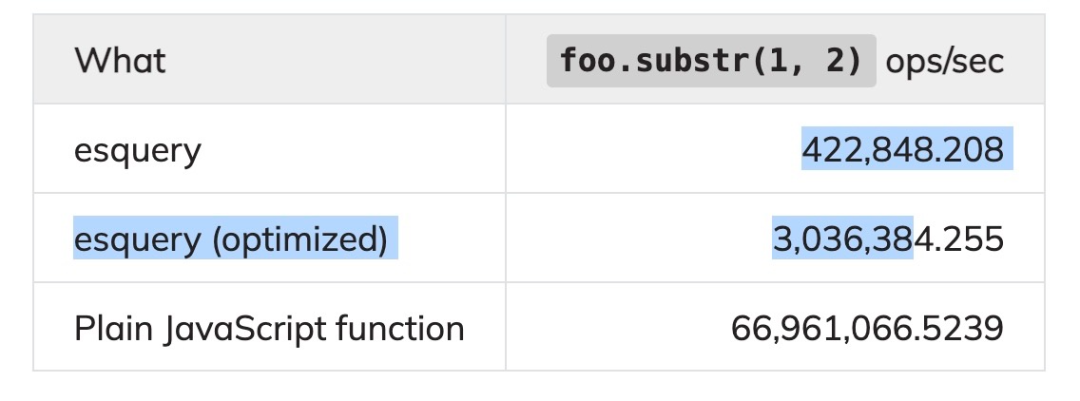Click the highlighted 422,848.208 value
Screen dimensions: 1080x401
point(902,150)
